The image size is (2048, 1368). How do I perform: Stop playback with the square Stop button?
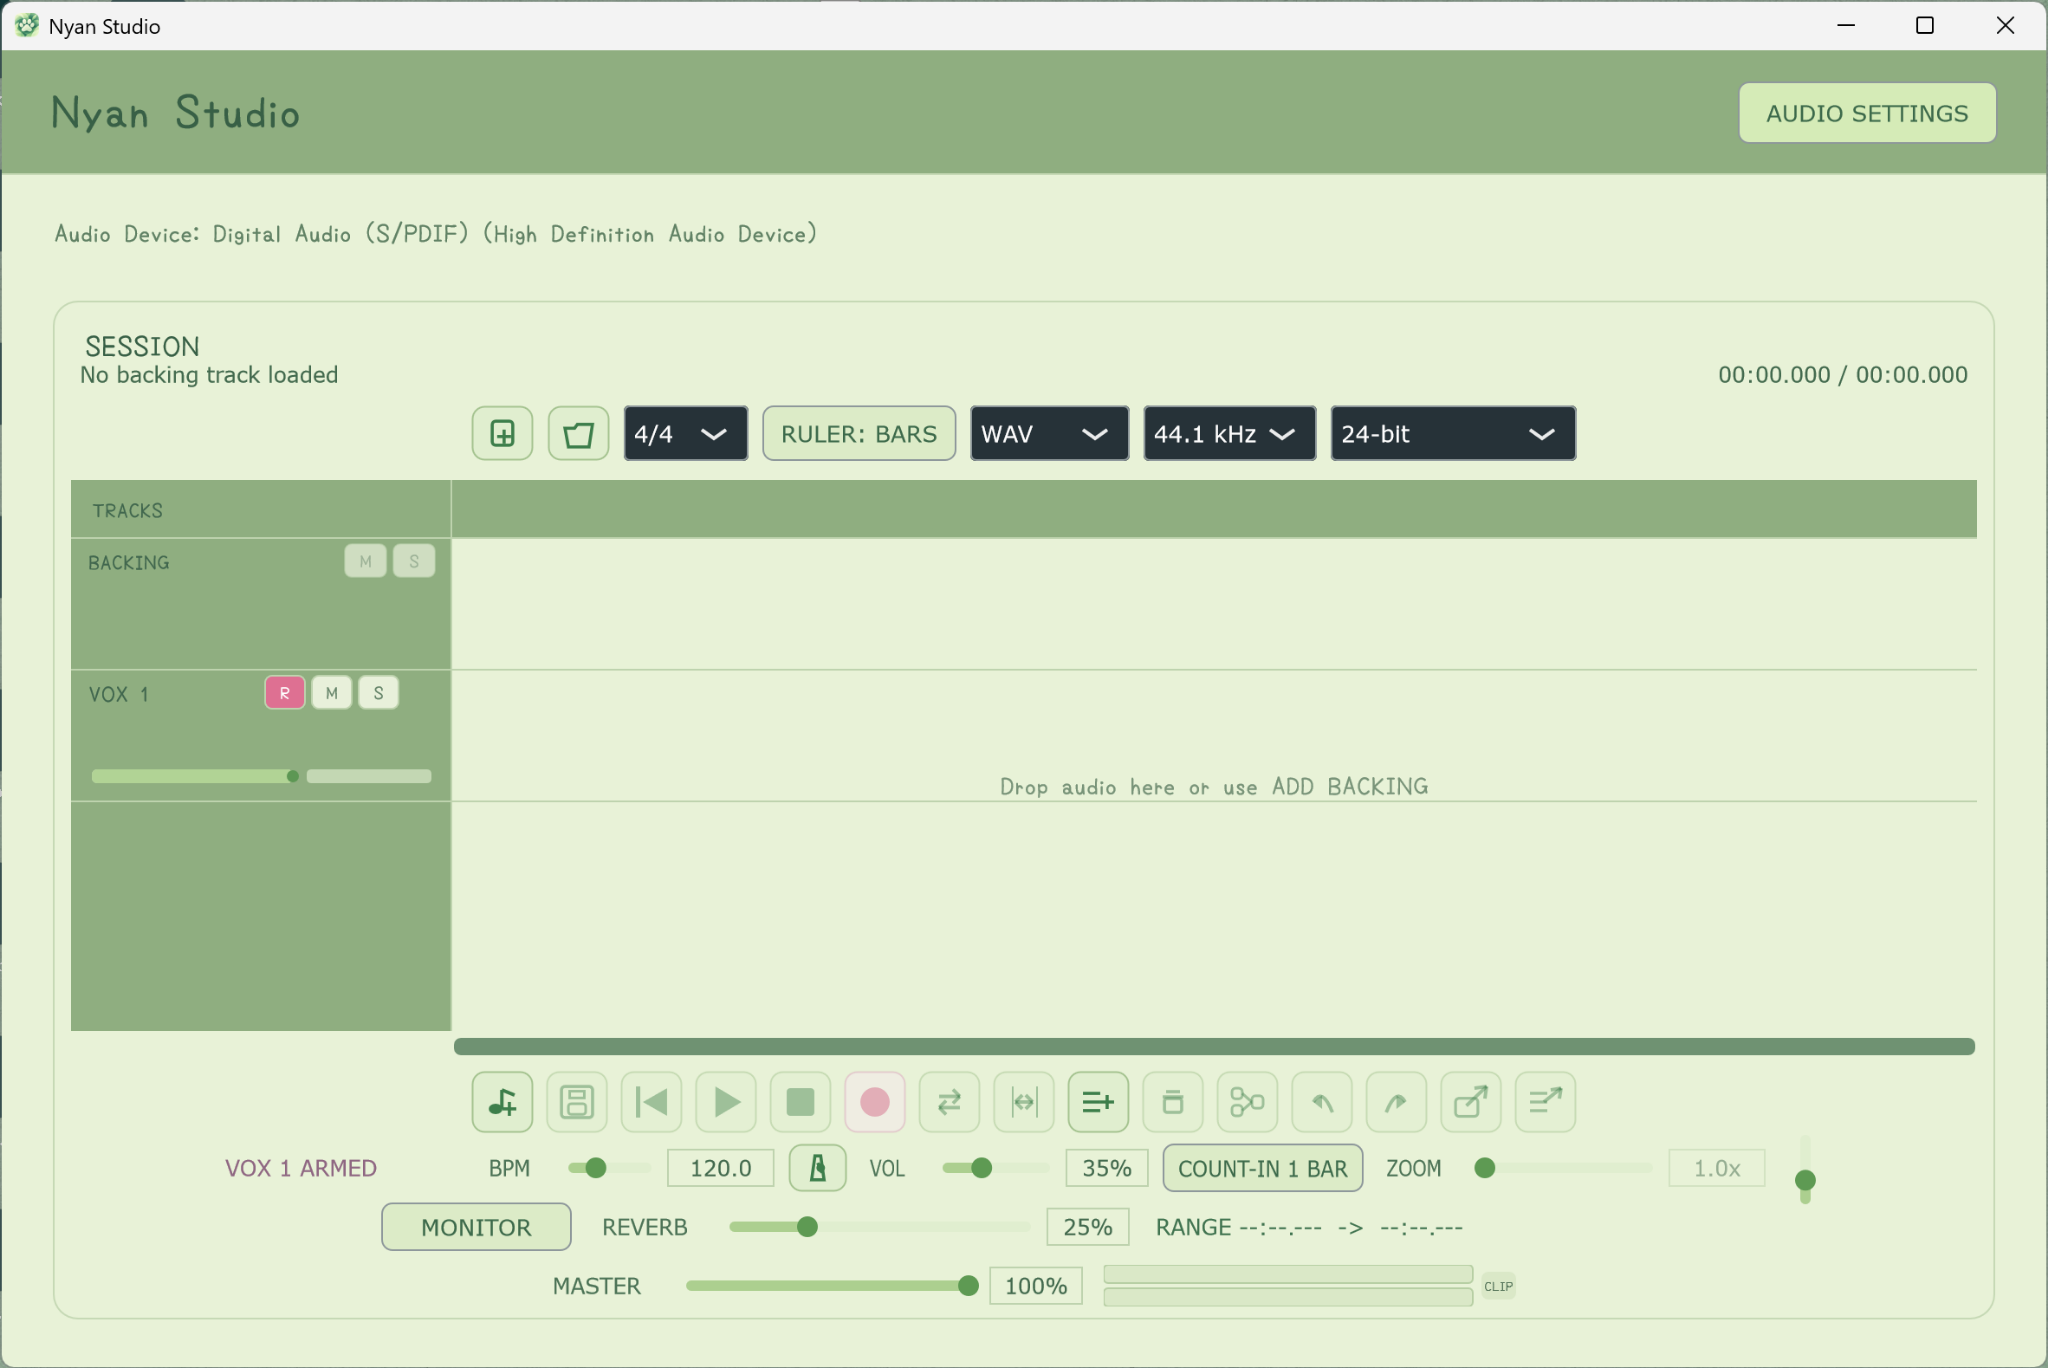click(x=800, y=1102)
